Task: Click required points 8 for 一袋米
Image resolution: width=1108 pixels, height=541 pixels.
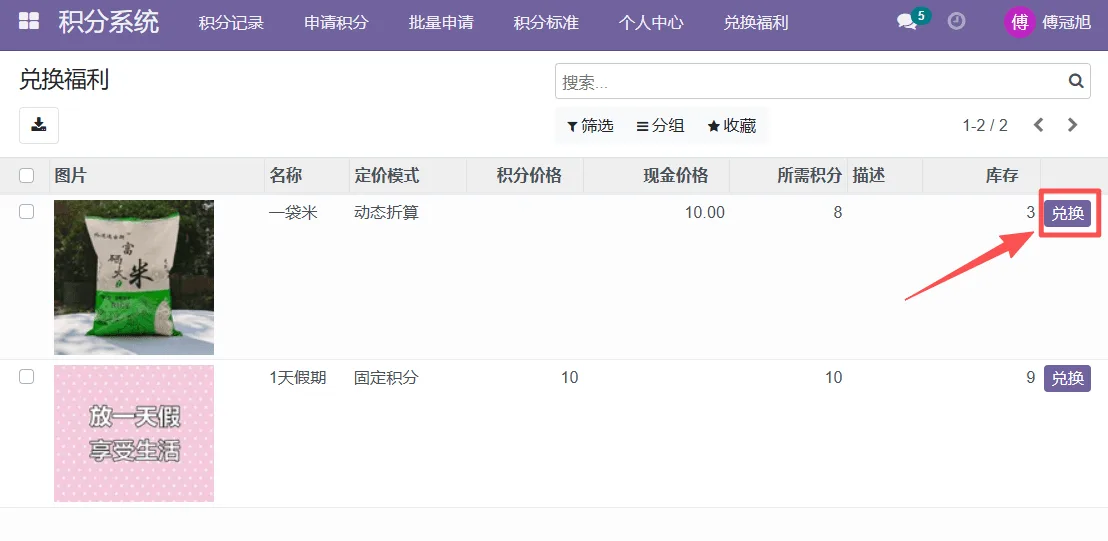Action: [837, 213]
